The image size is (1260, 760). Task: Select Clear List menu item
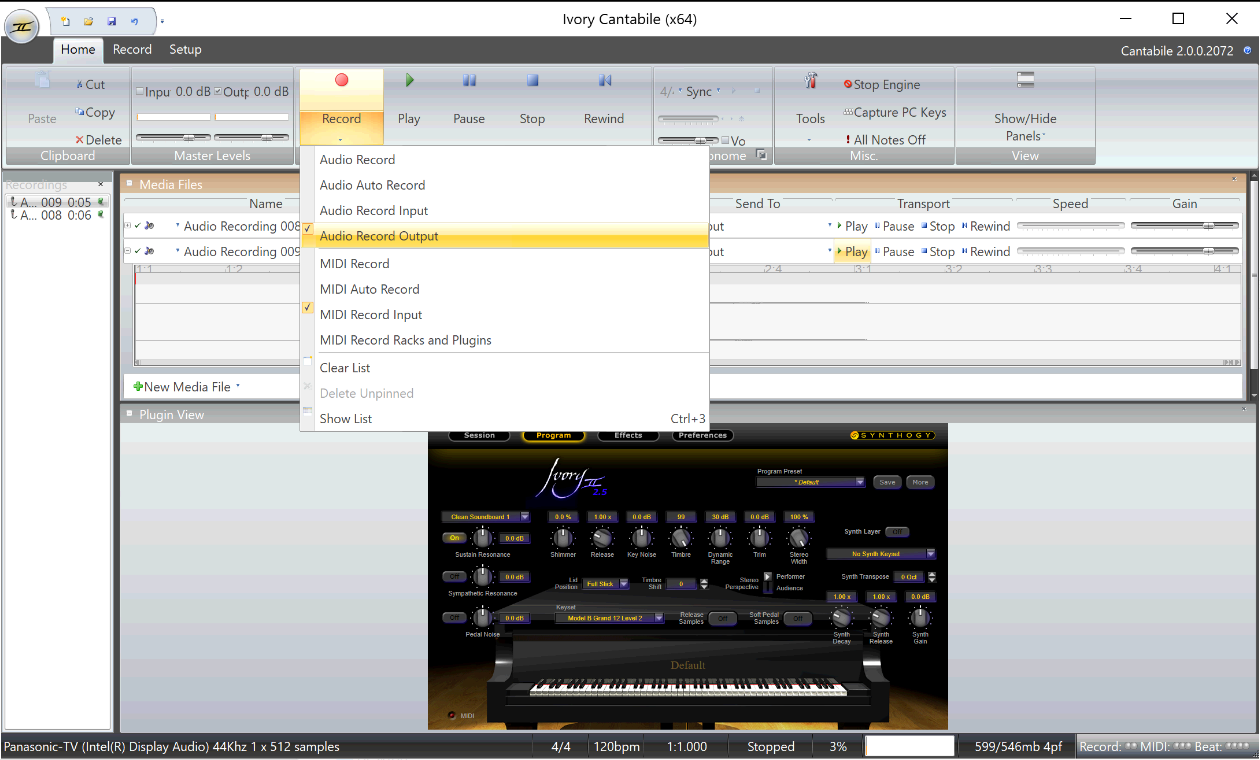(504, 368)
